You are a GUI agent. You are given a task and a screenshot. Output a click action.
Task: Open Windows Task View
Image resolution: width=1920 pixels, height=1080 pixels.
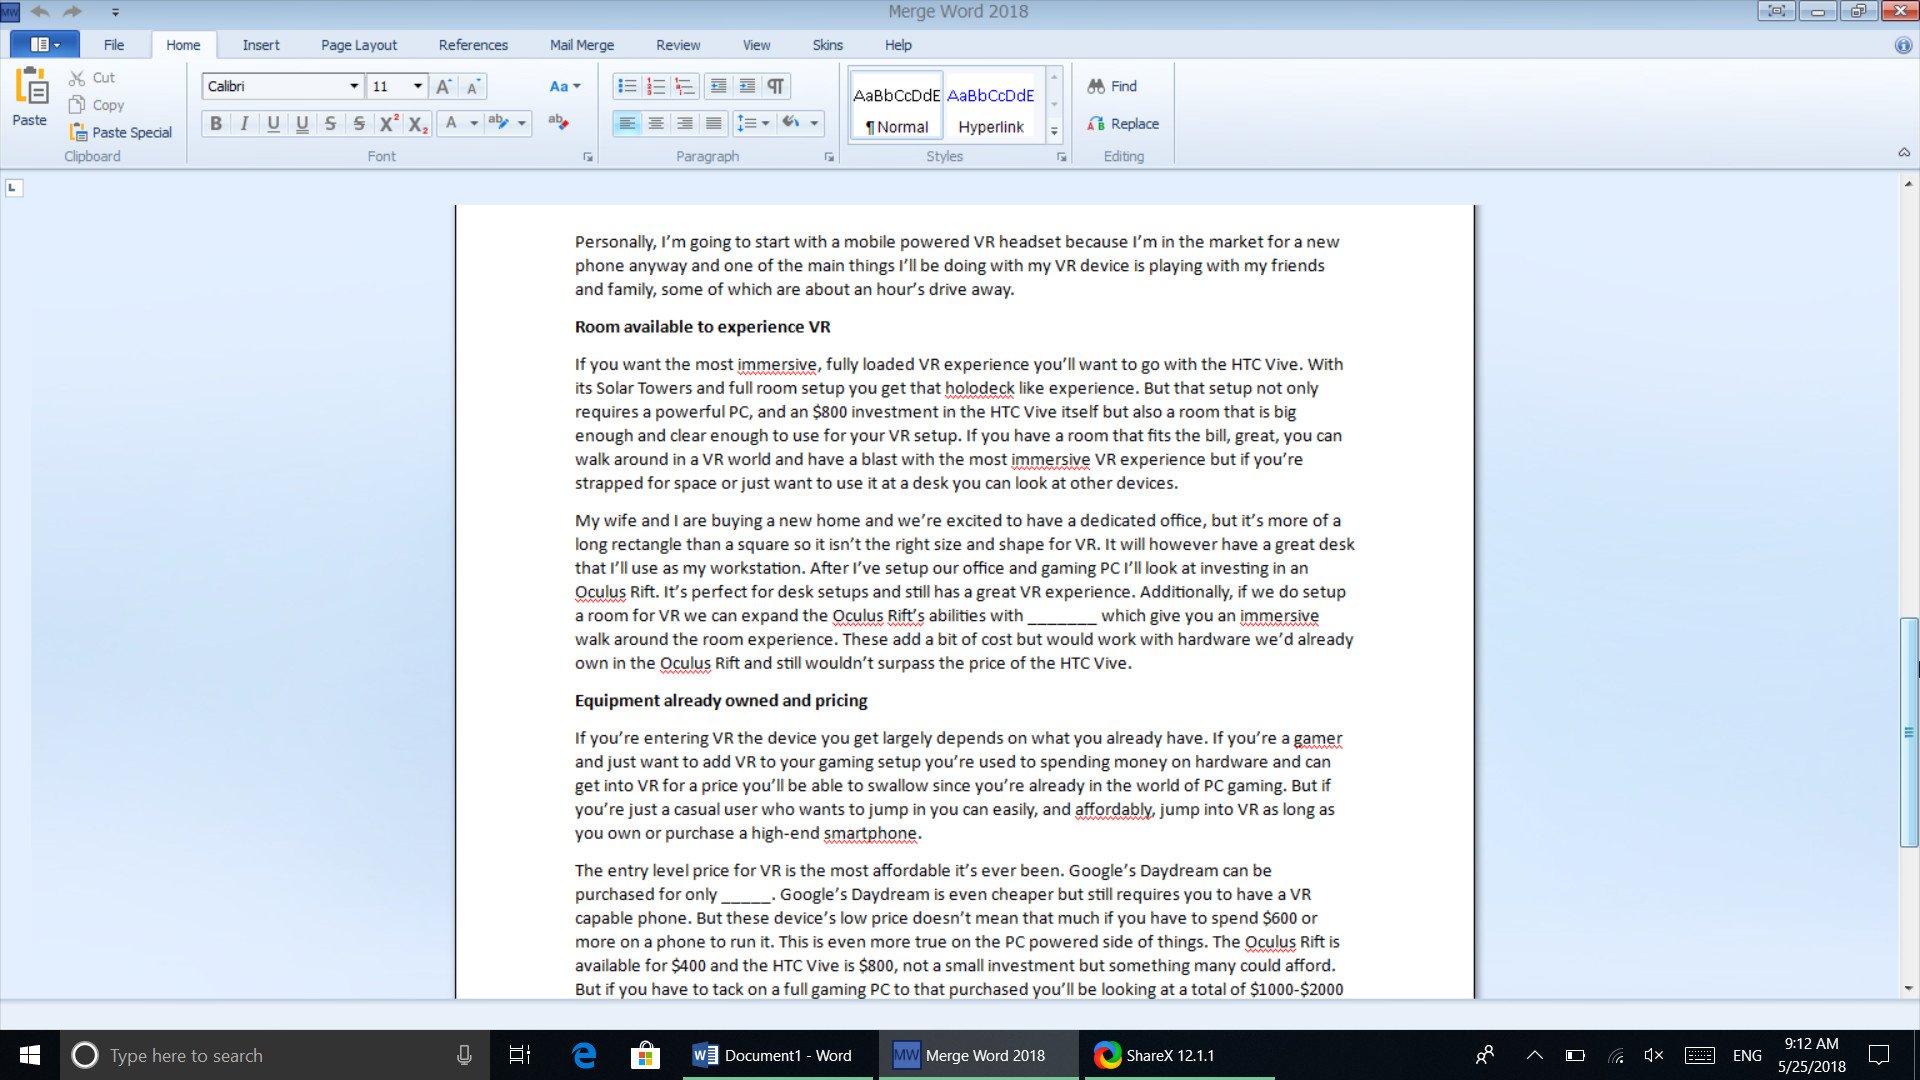point(520,1055)
